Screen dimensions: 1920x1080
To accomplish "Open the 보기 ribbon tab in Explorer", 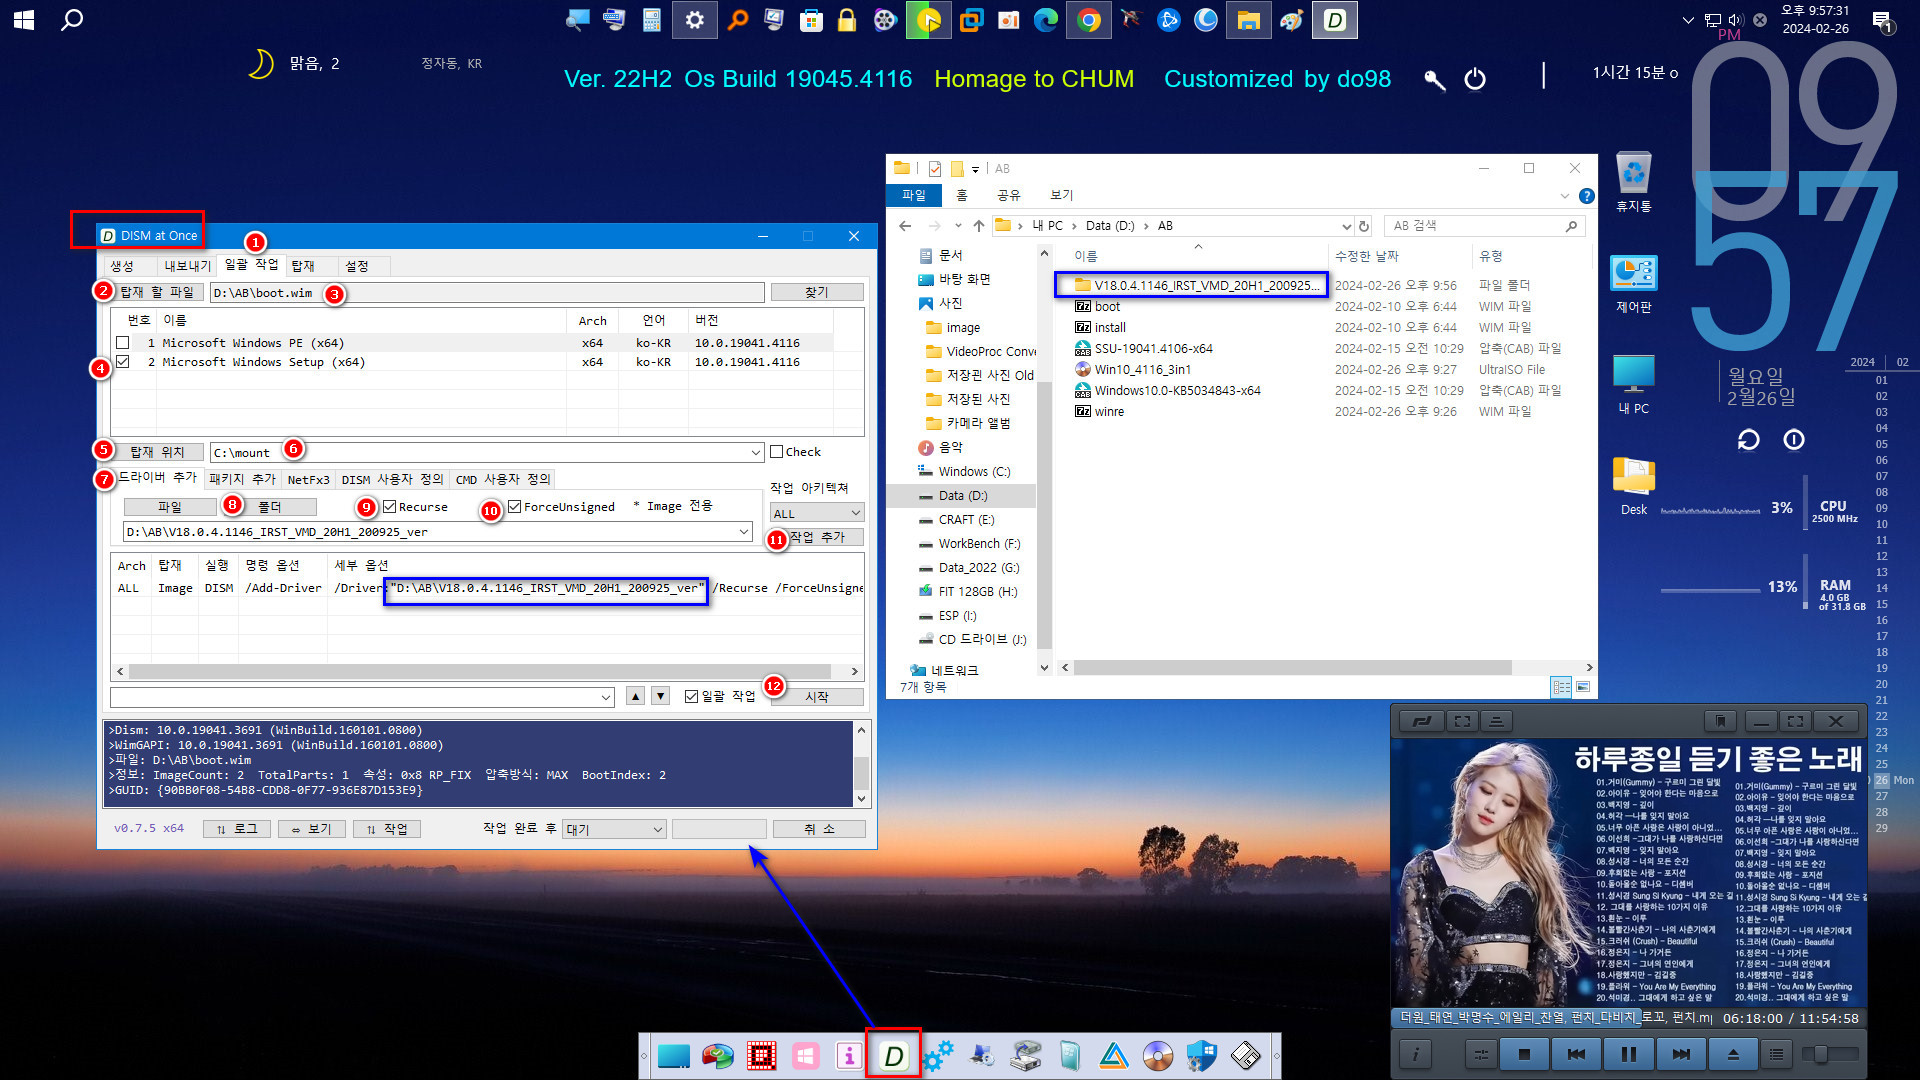I will pyautogui.click(x=1062, y=195).
